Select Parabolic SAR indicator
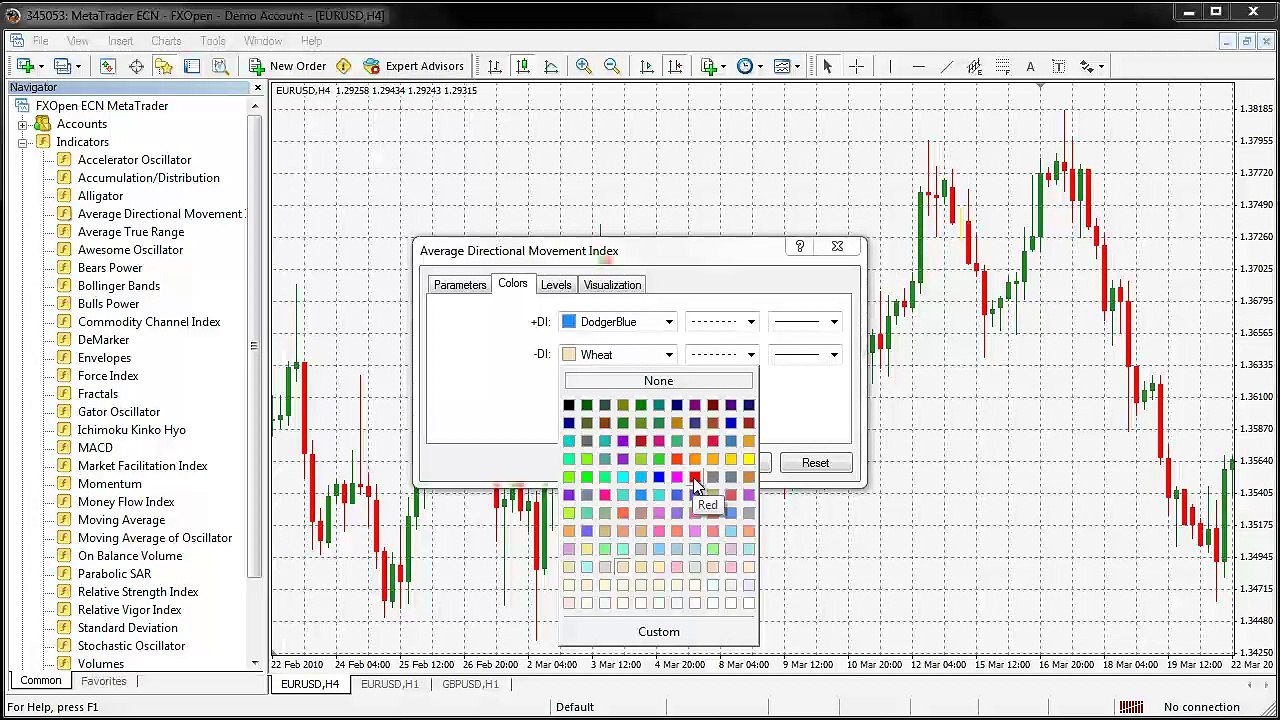This screenshot has width=1280, height=720. pyautogui.click(x=115, y=574)
